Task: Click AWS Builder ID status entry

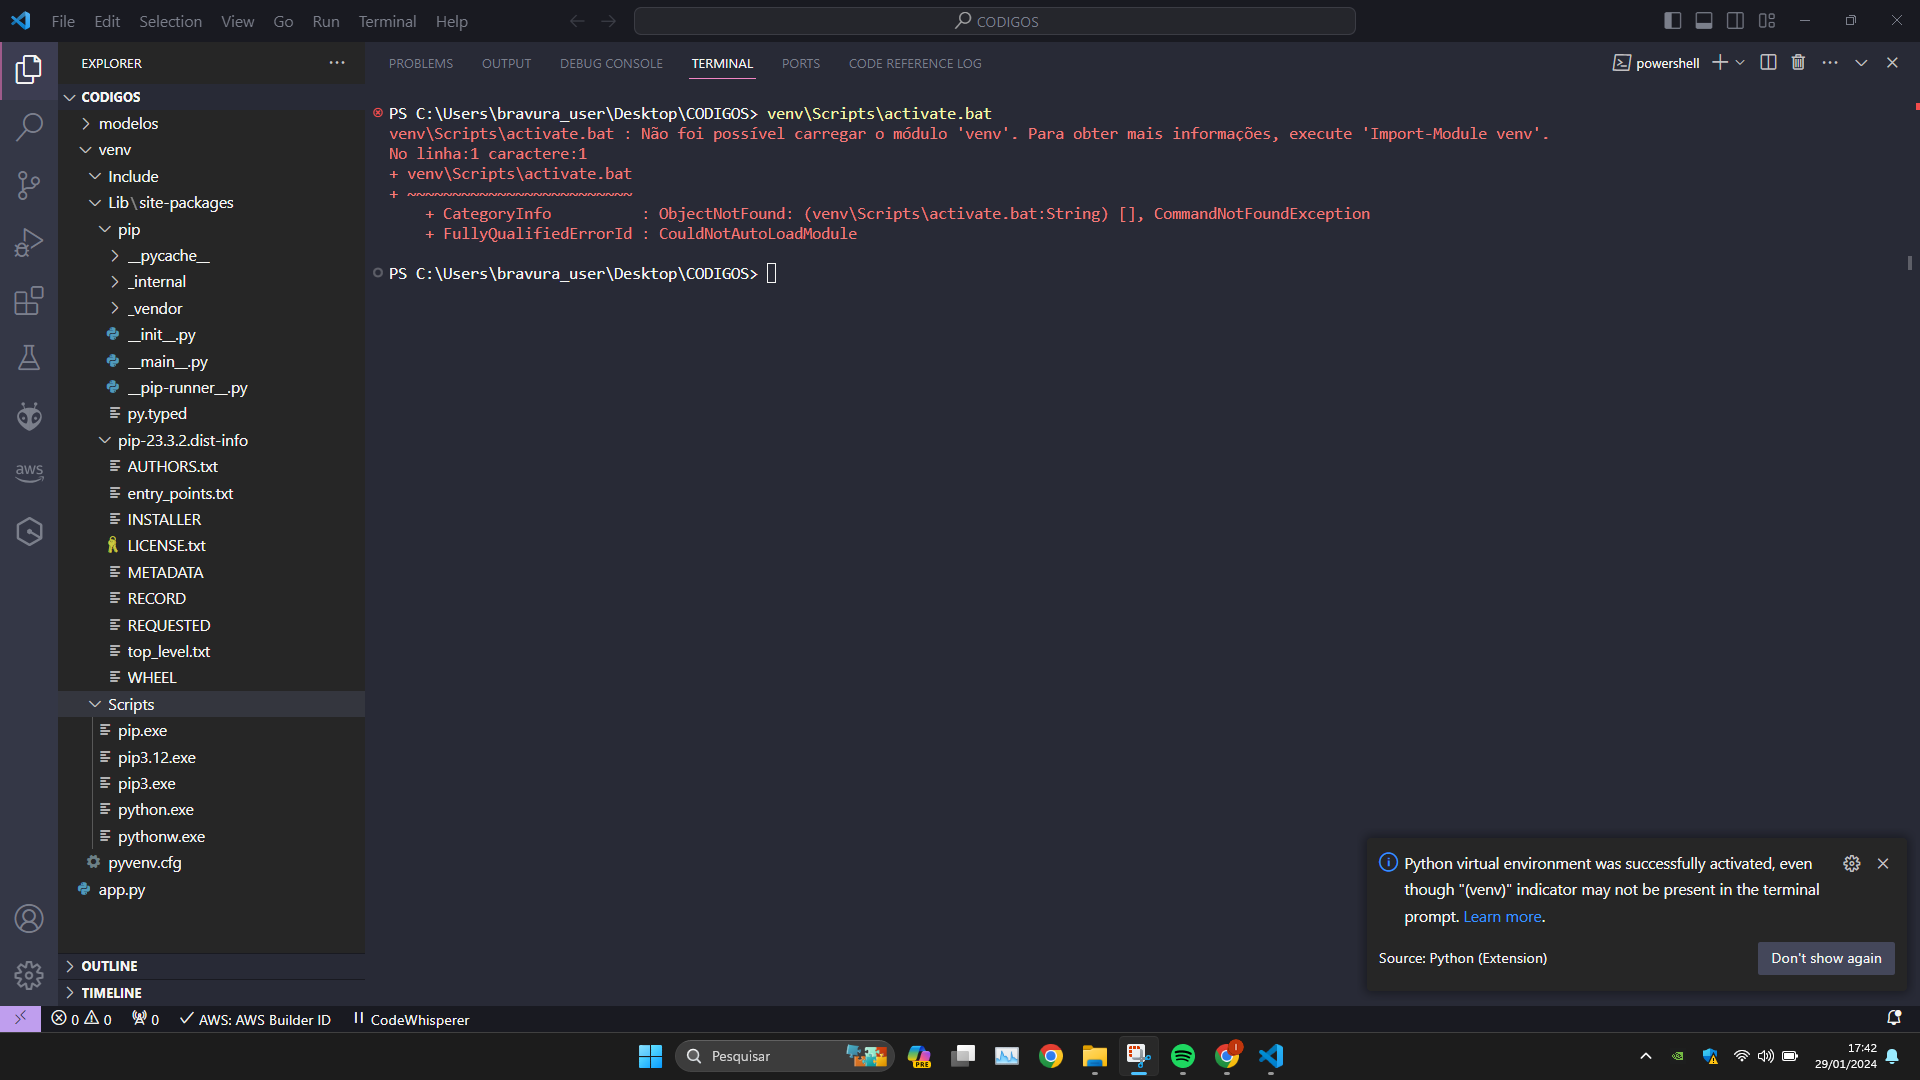Action: (x=255, y=1019)
